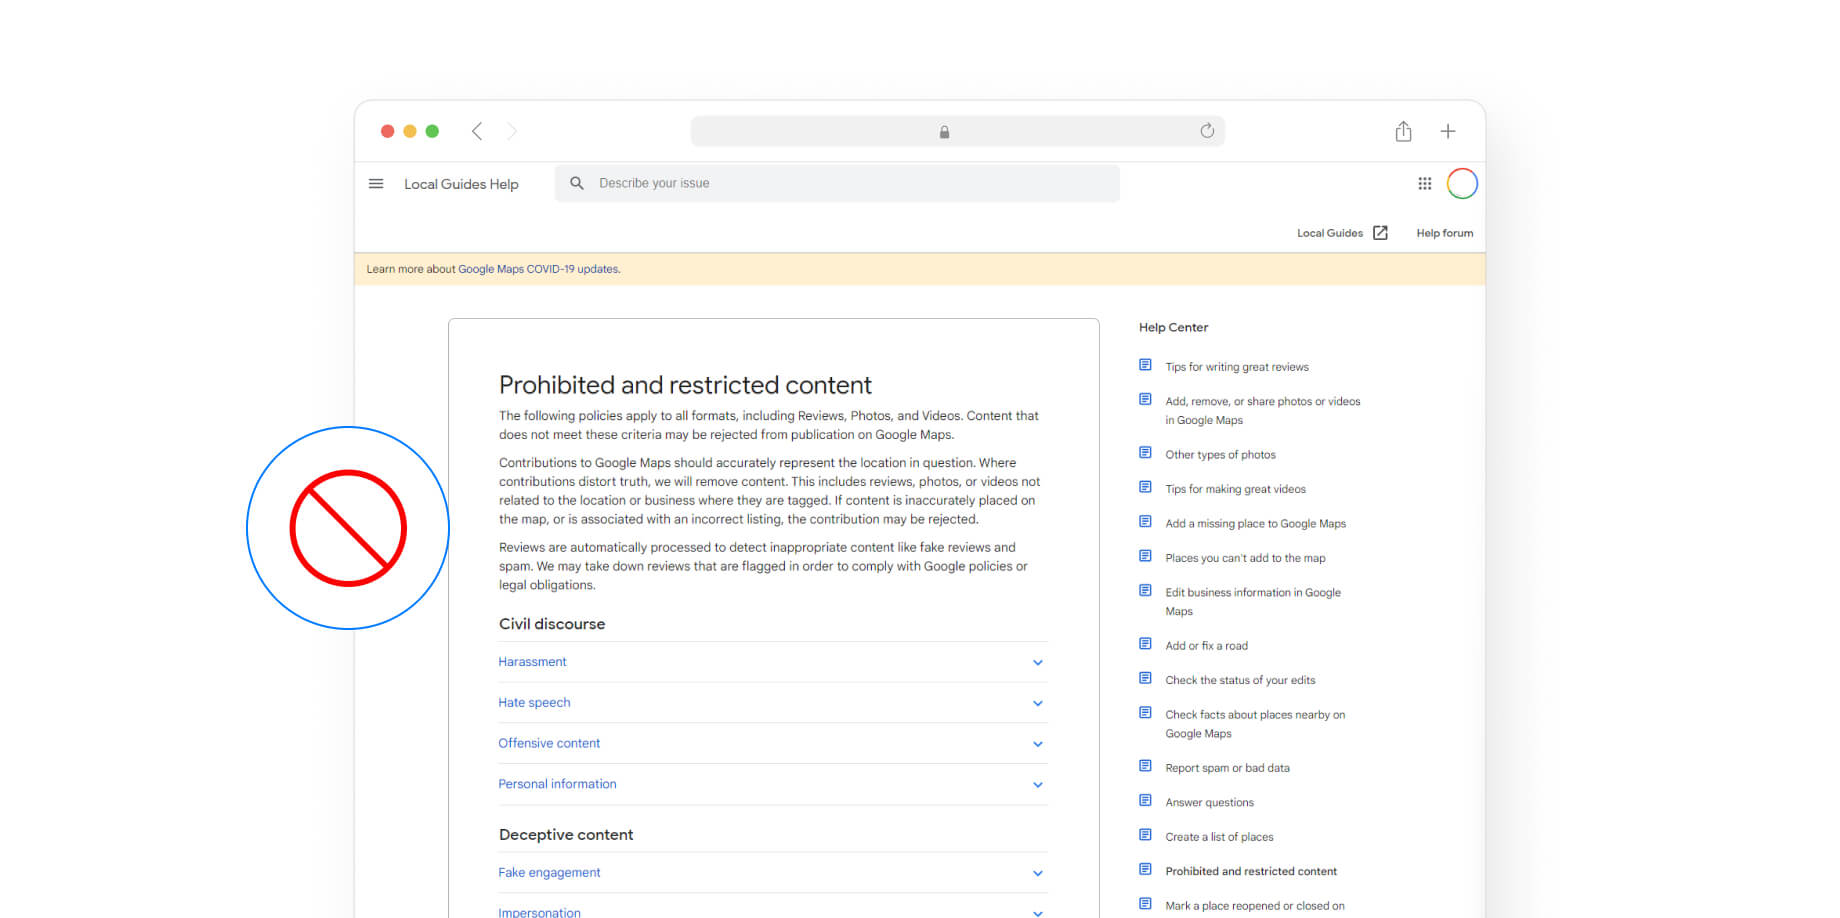Open a new tab with plus icon
The height and width of the screenshot is (918, 1840).
[1447, 131]
